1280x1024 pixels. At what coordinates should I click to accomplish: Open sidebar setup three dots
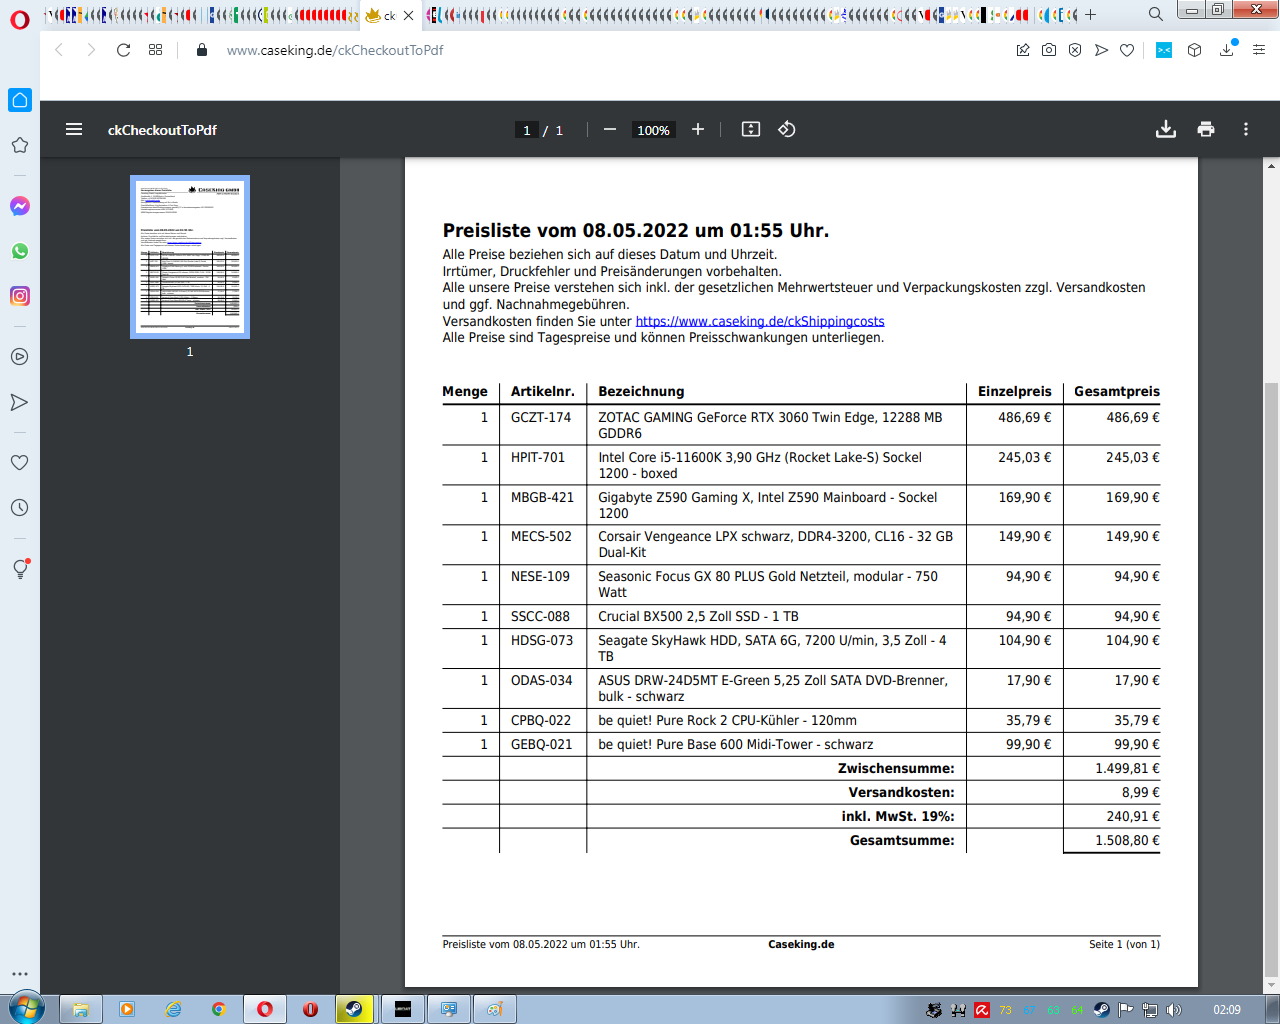[20, 973]
